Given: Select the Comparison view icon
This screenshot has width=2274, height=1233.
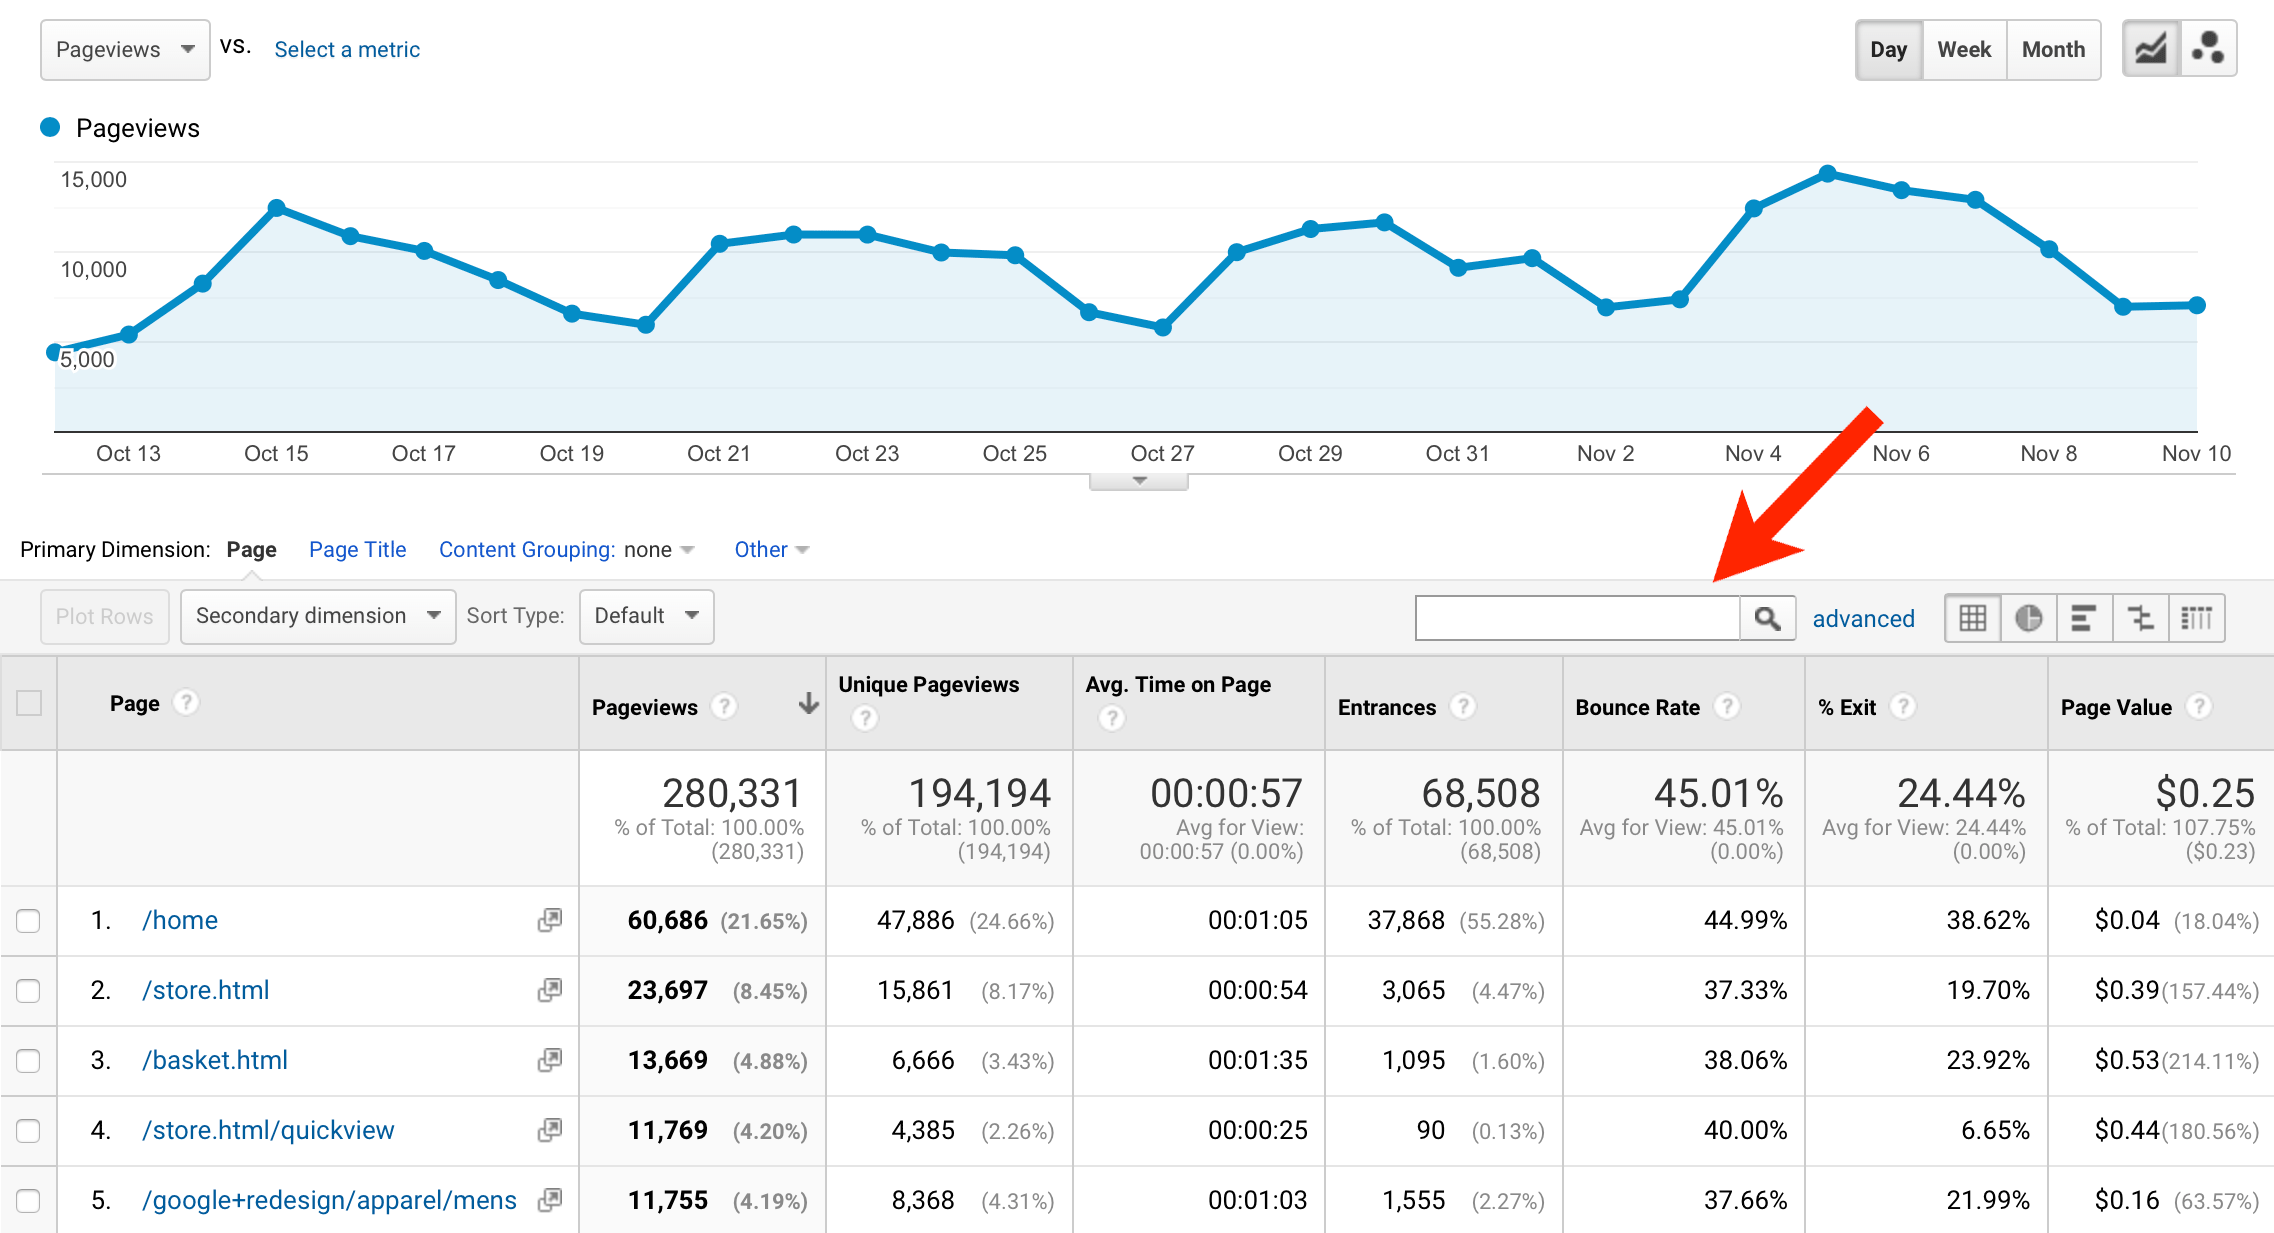Looking at the screenshot, I should coord(2141,618).
